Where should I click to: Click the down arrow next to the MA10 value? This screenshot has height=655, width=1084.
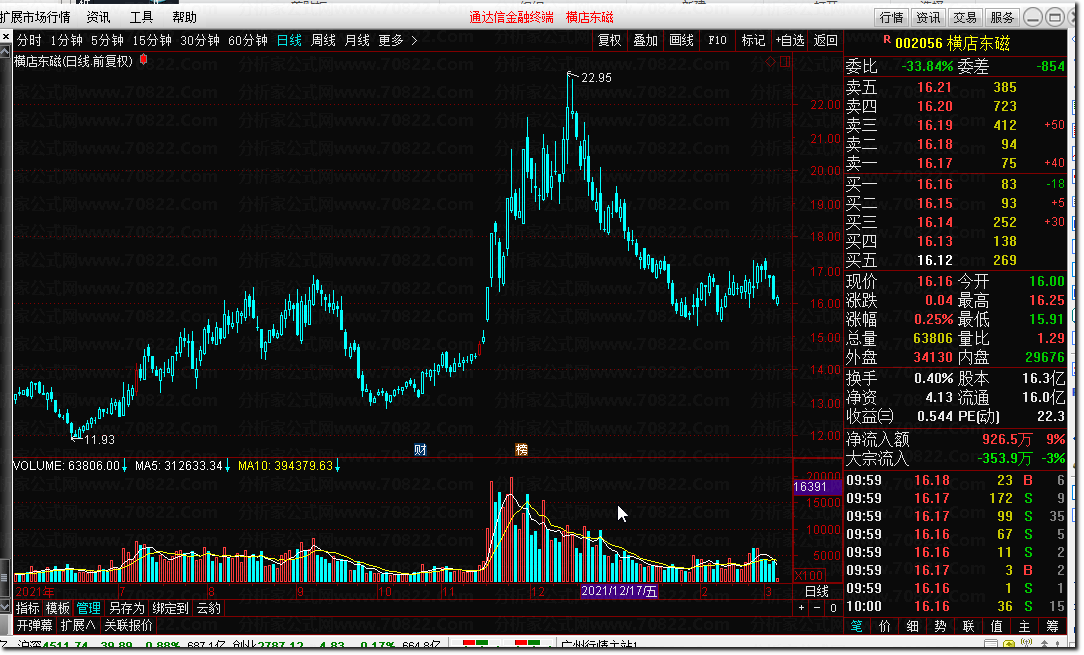(337, 466)
